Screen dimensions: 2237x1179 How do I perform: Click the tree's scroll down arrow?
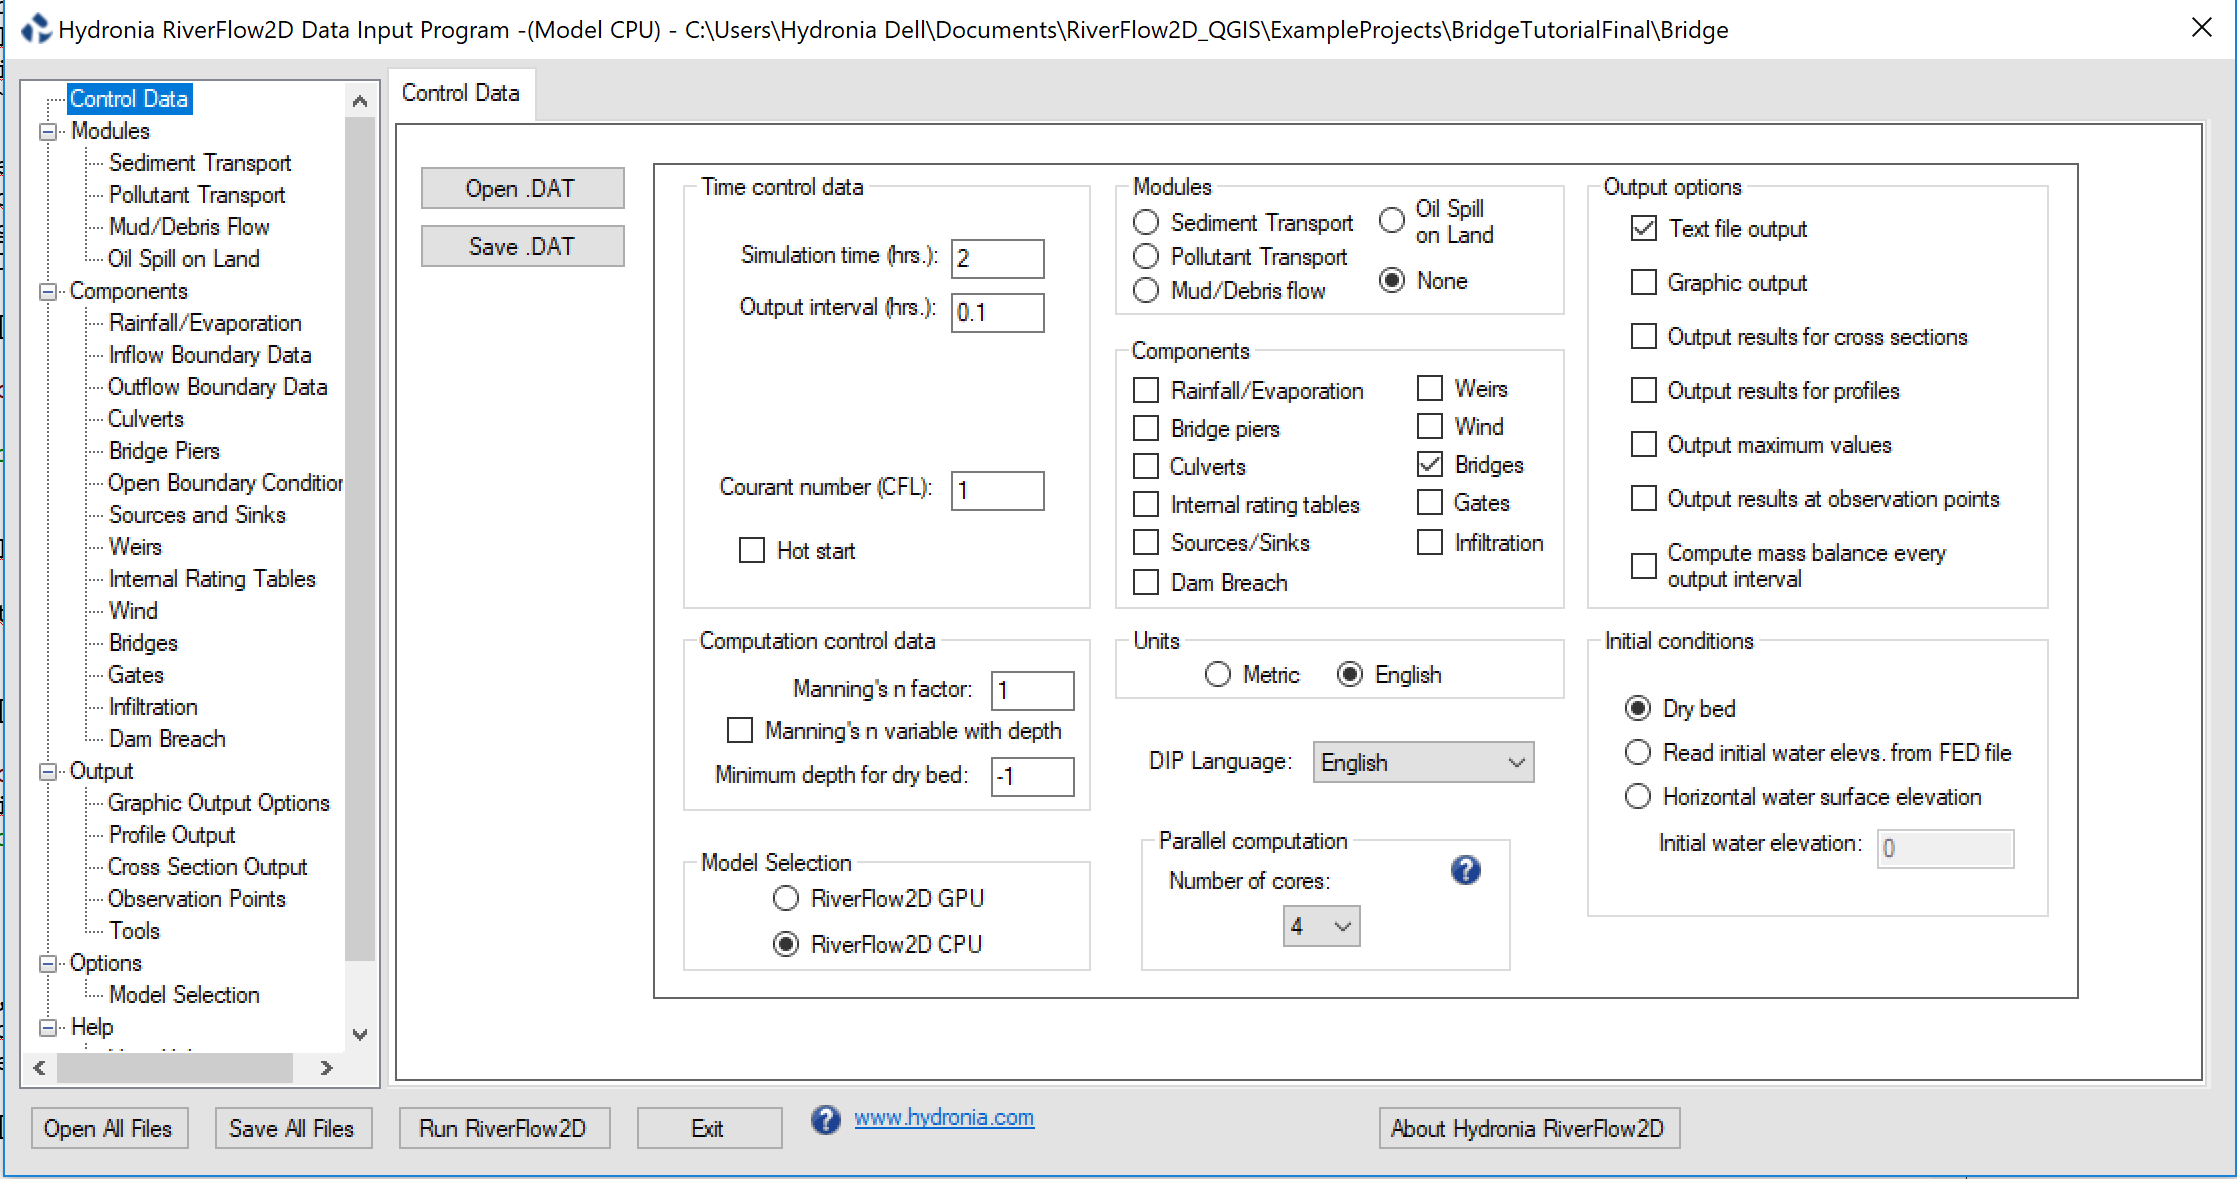(360, 1035)
